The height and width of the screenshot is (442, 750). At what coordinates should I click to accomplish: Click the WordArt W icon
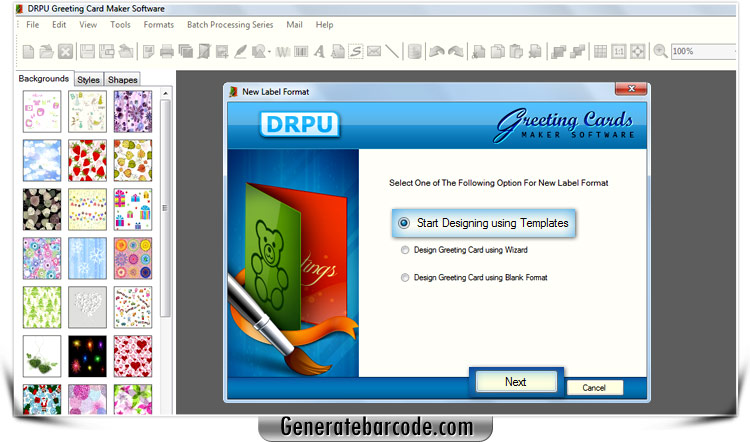[x=283, y=51]
